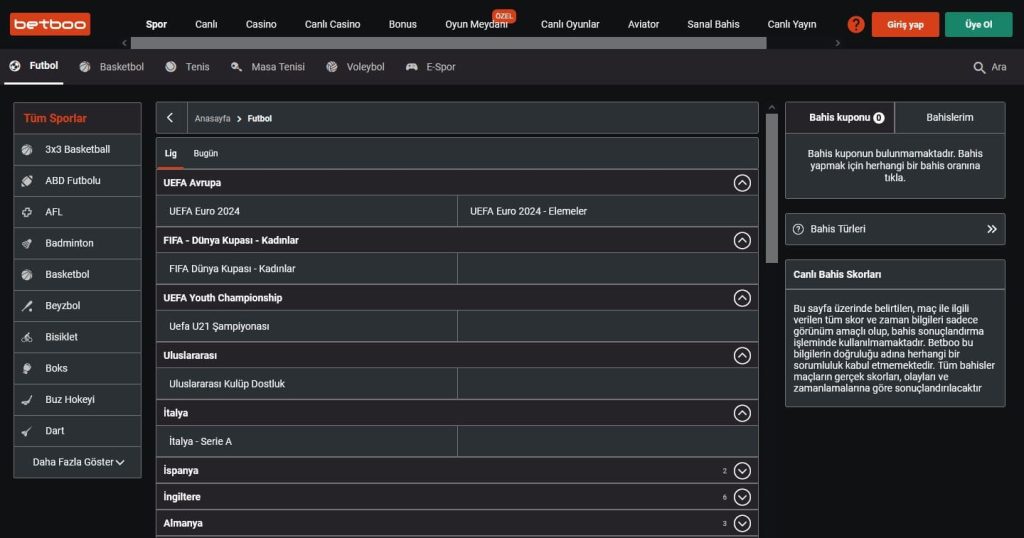
Task: Click the Beyzbol bat icon
Action: pos(27,306)
